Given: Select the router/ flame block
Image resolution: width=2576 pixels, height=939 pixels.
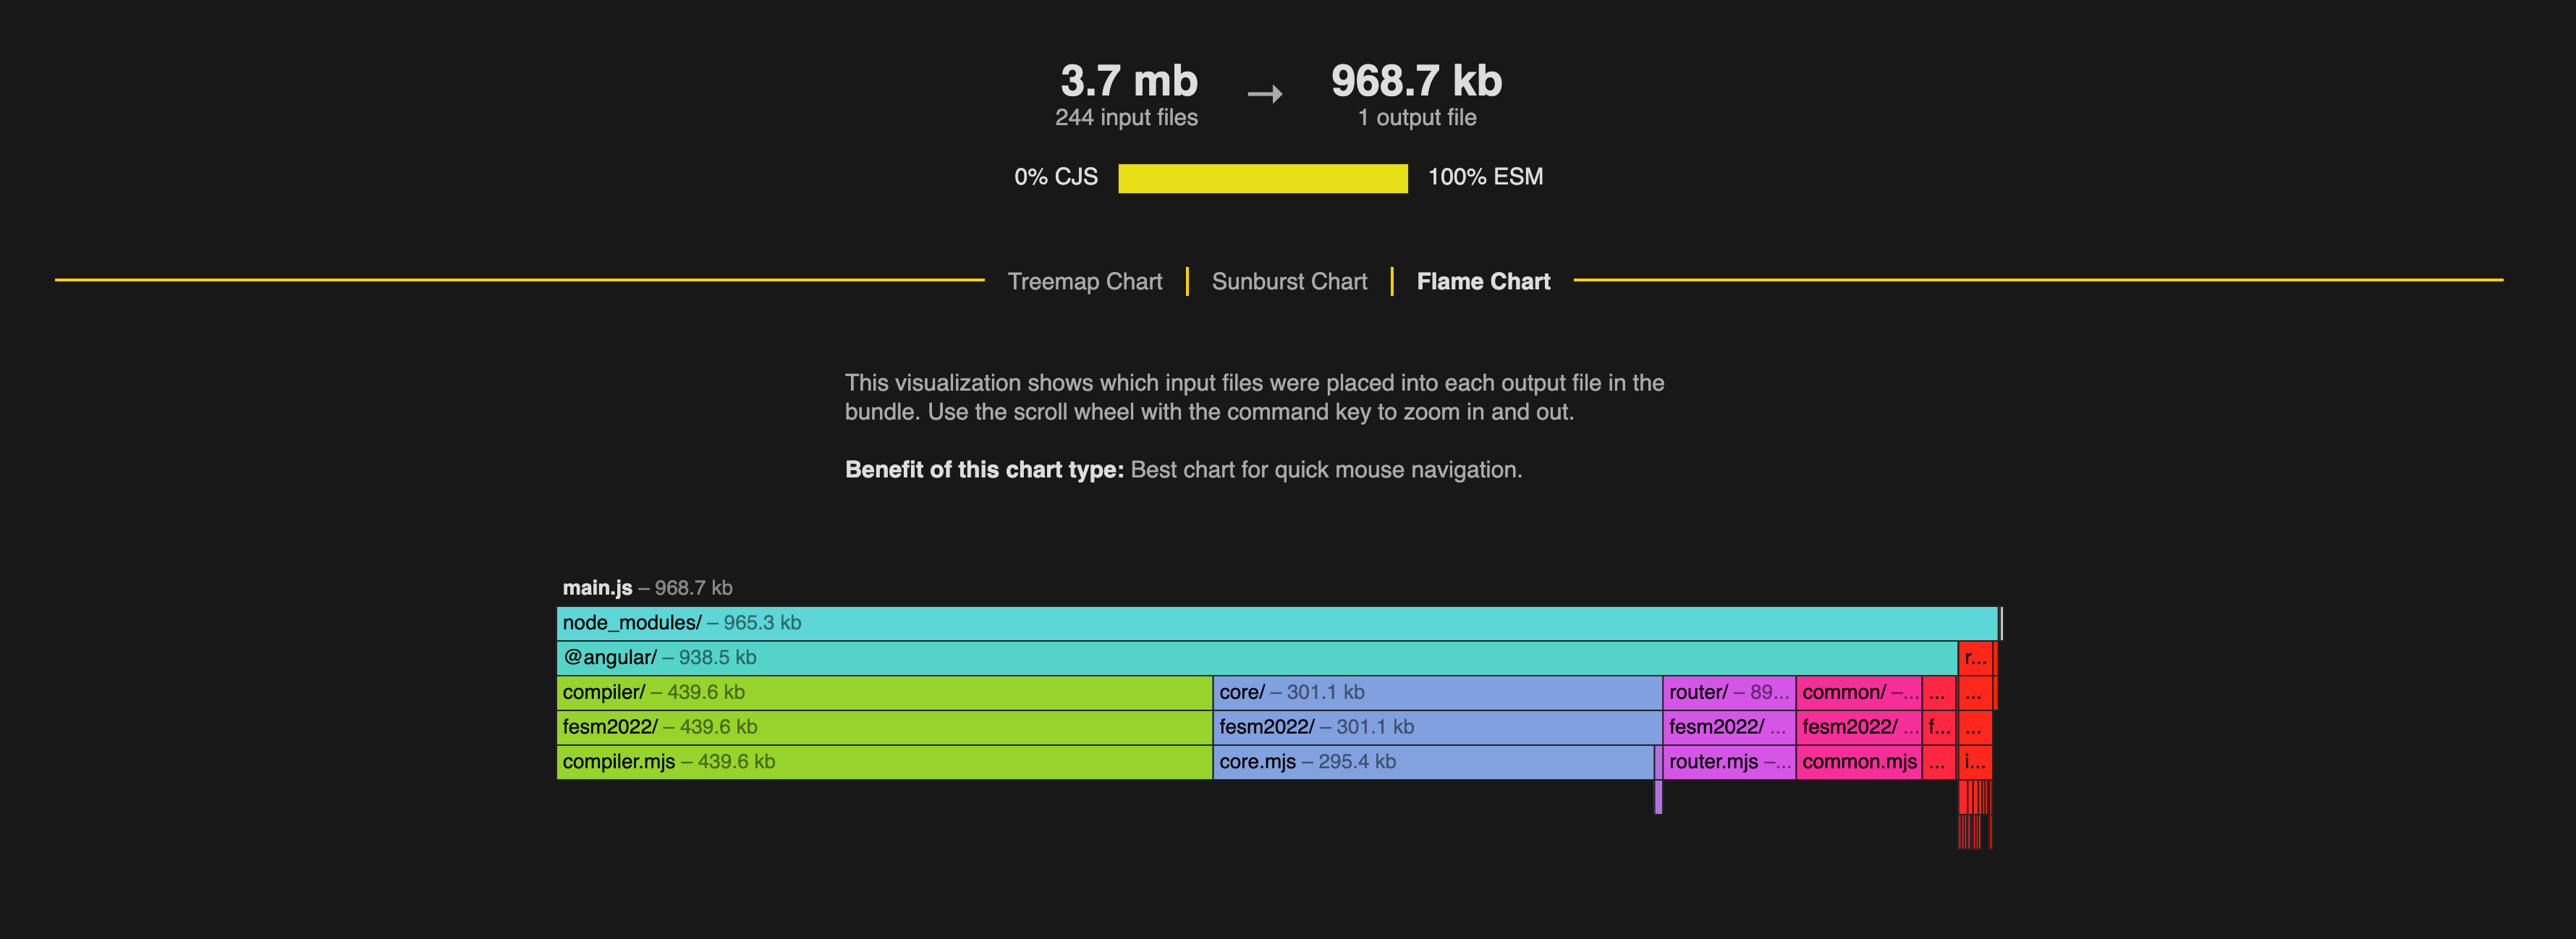Looking at the screenshot, I should pos(1729,692).
